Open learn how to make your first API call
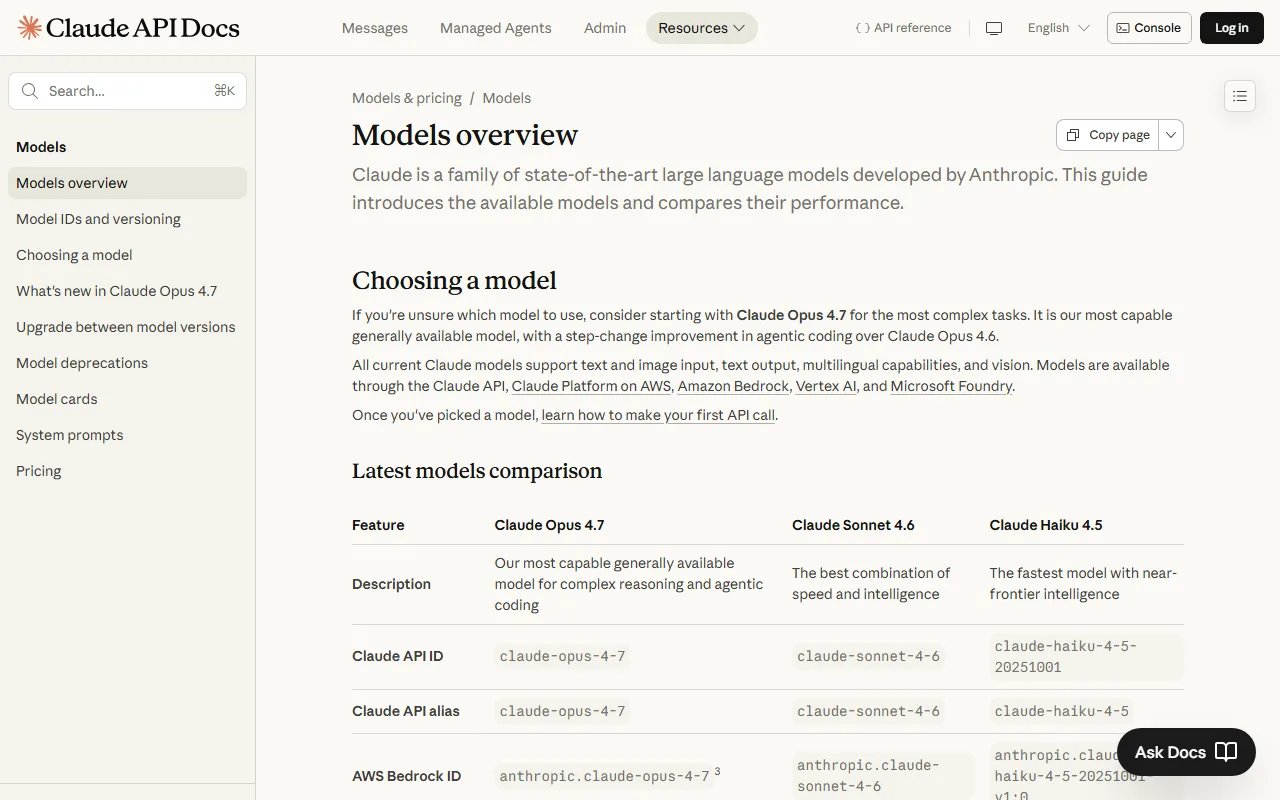This screenshot has width=1280, height=800. (658, 415)
